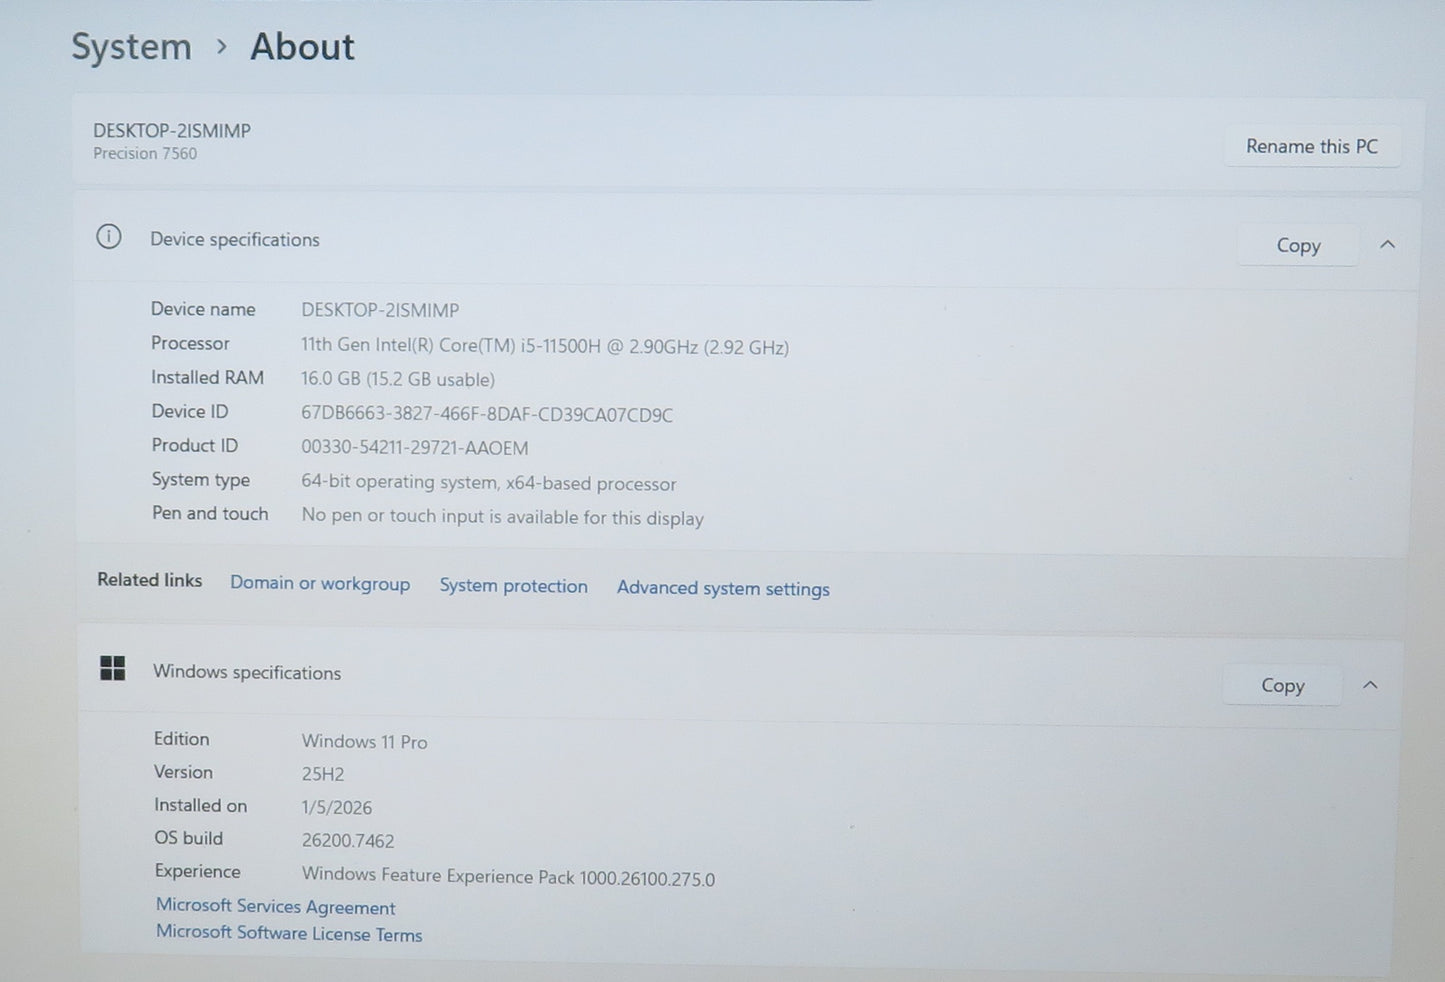The image size is (1445, 982).
Task: Open the Domain or workgroup link
Action: 320,583
